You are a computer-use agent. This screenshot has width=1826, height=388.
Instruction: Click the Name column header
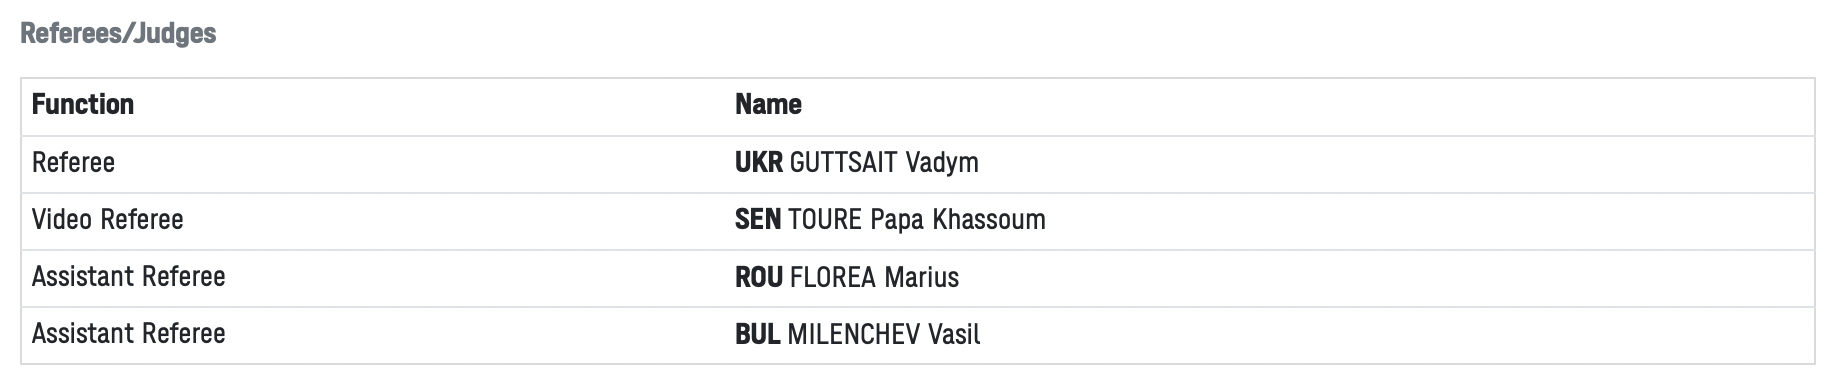pos(768,104)
